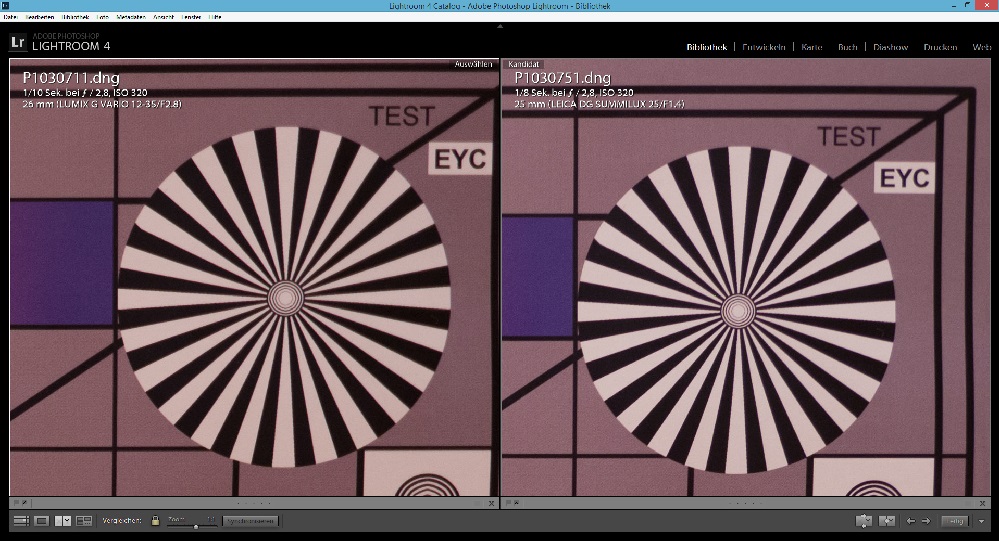Screen dimensions: 999x541
Task: Switch to the Buch module
Action: (x=847, y=47)
